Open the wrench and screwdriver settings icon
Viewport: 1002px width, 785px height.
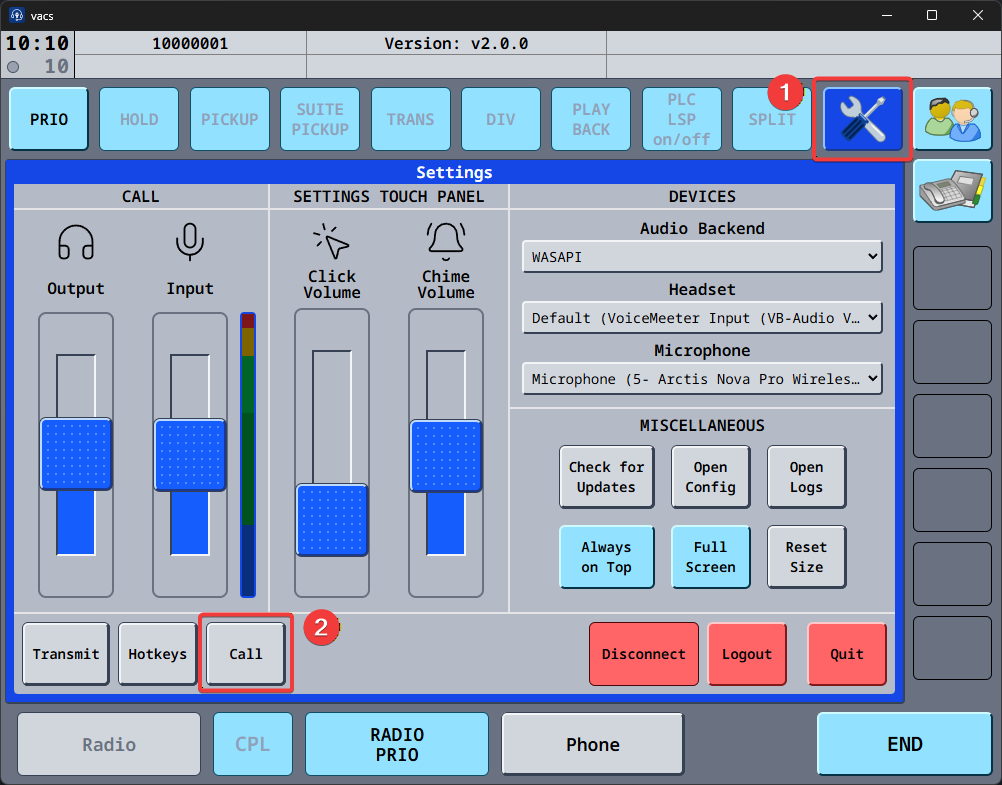click(863, 119)
